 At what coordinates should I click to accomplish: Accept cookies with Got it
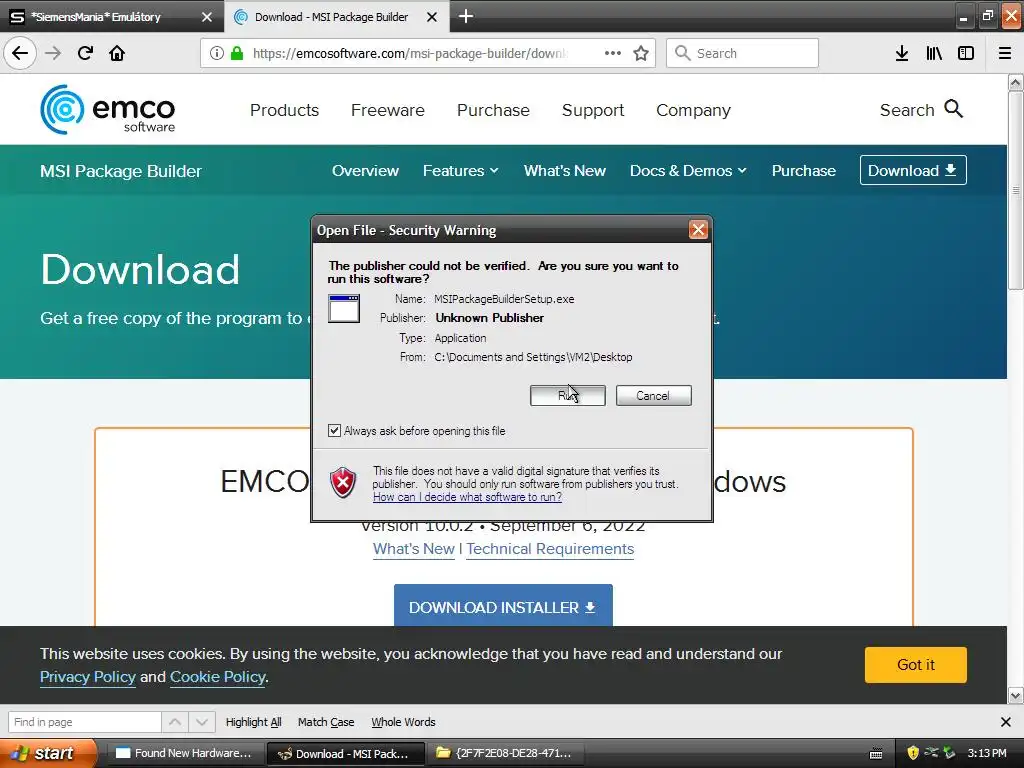coord(916,665)
